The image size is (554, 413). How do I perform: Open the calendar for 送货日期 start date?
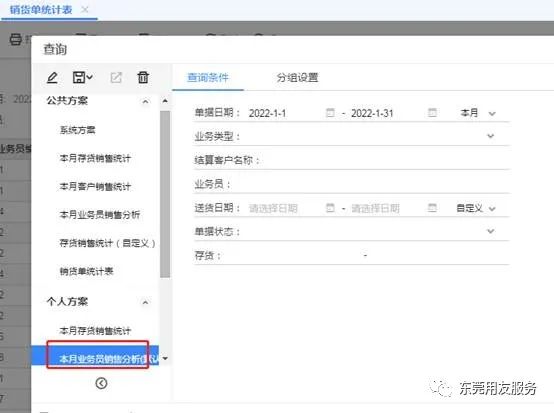pyautogui.click(x=330, y=208)
